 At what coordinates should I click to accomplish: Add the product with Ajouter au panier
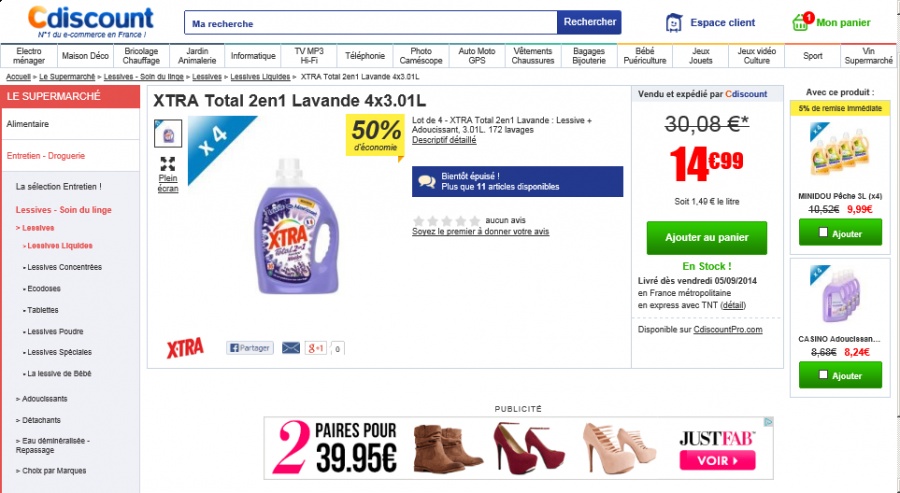point(707,238)
